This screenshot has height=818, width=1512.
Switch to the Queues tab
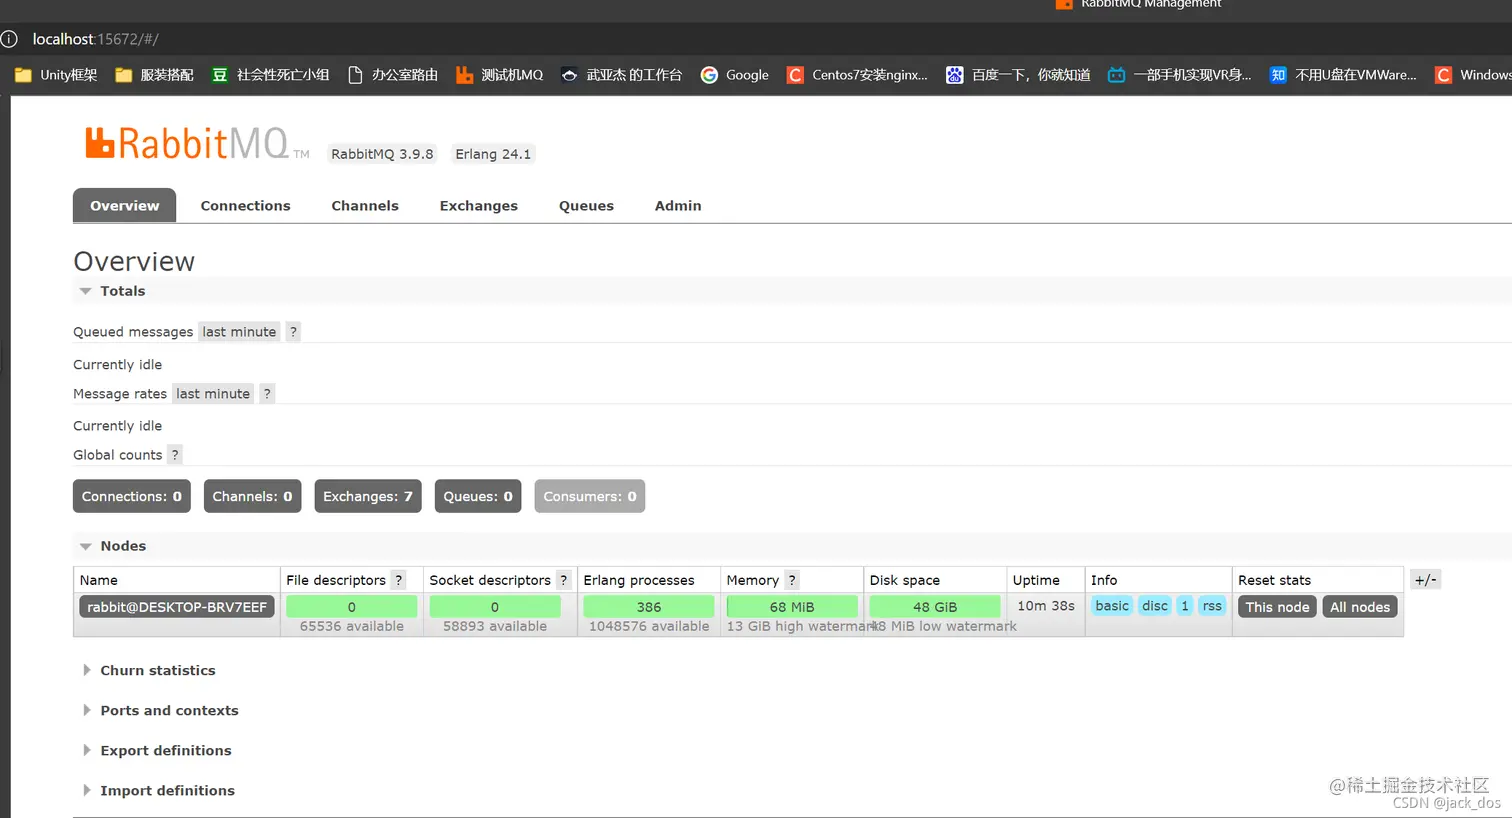click(x=586, y=205)
